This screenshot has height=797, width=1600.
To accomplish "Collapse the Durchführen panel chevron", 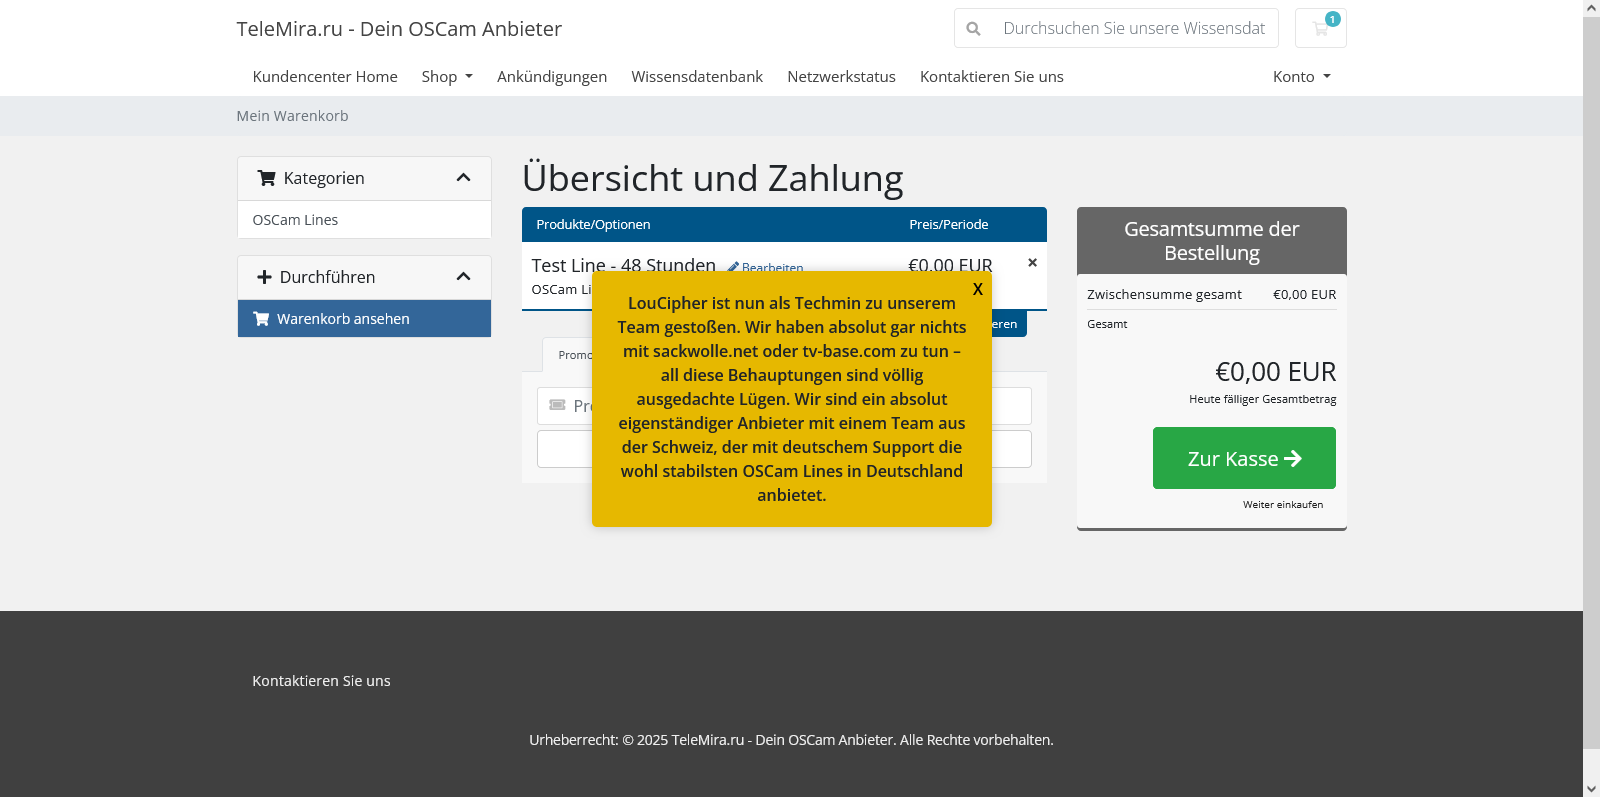I will pos(463,277).
